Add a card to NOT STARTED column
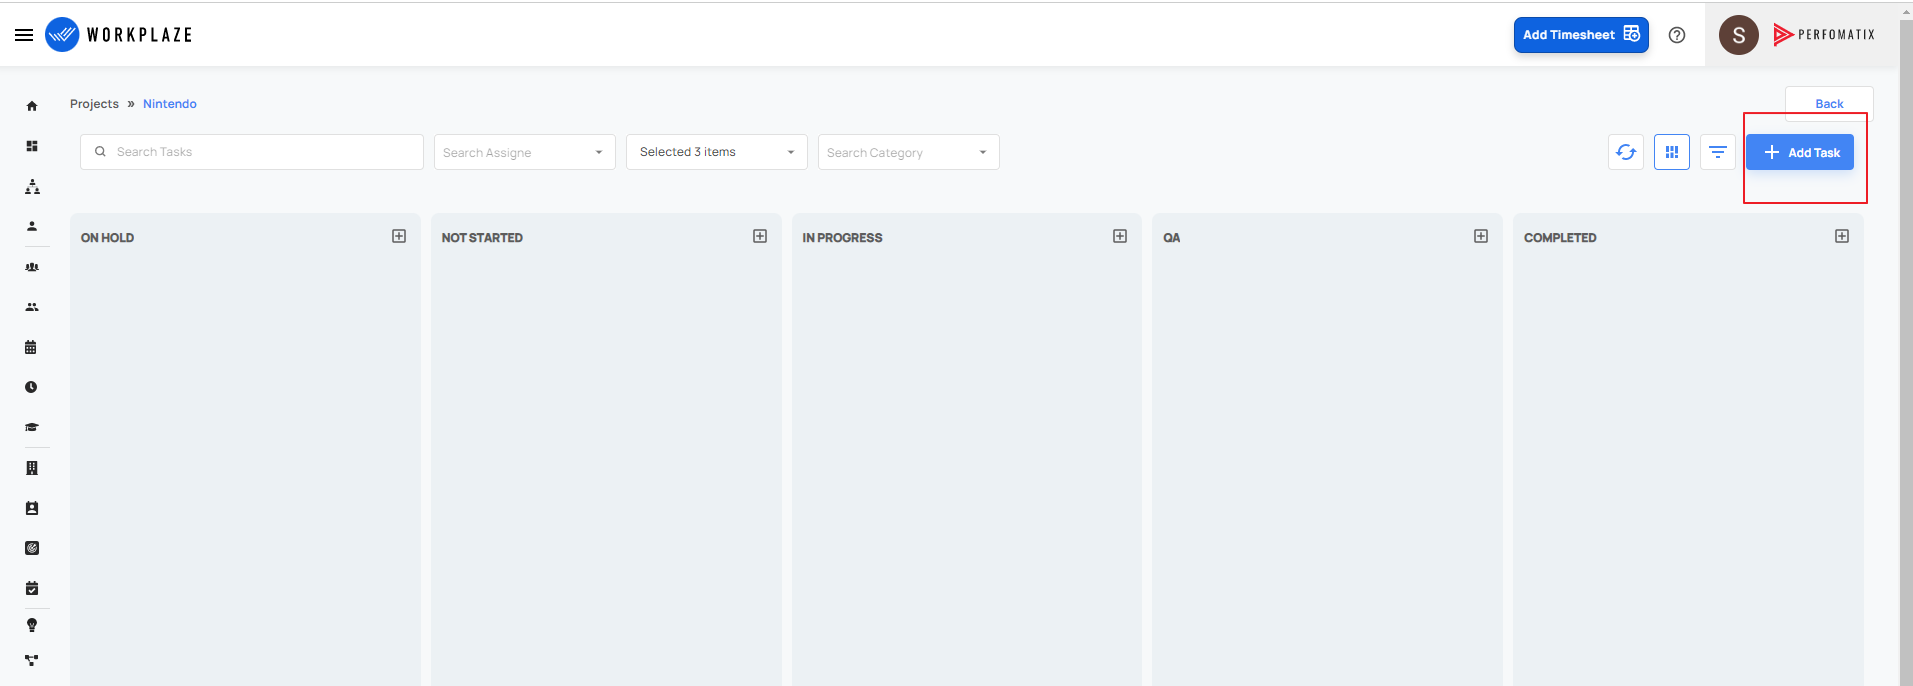 pyautogui.click(x=760, y=236)
